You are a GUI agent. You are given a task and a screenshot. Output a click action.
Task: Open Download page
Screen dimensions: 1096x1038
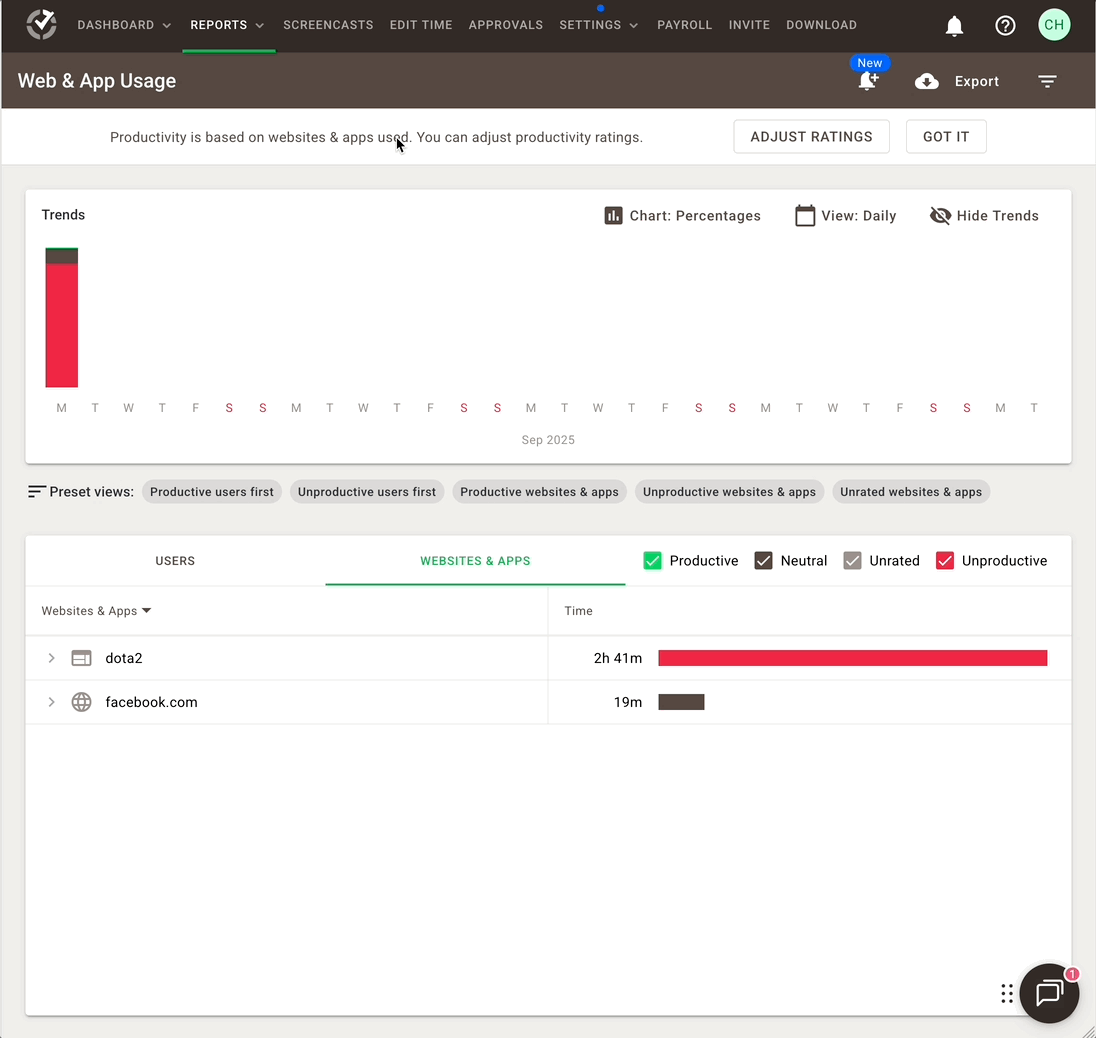tap(821, 25)
